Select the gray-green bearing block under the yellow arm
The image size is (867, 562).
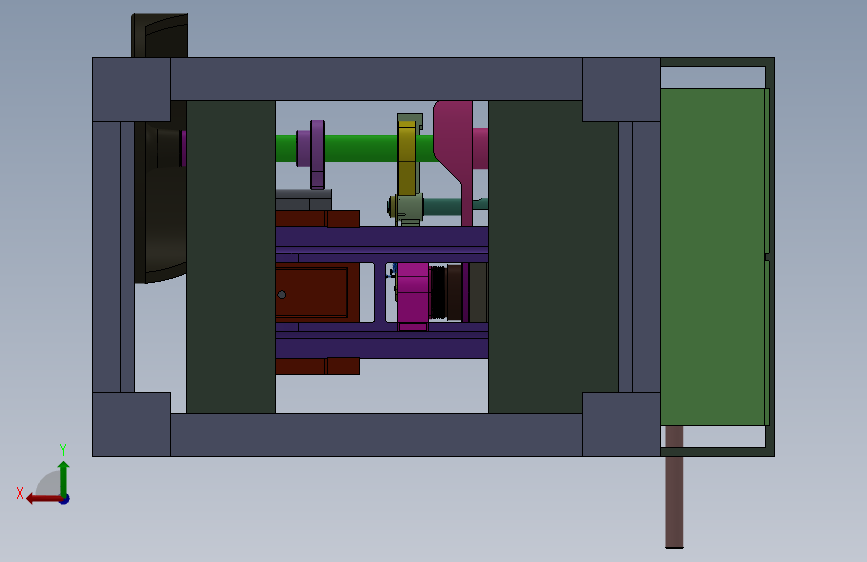click(409, 208)
